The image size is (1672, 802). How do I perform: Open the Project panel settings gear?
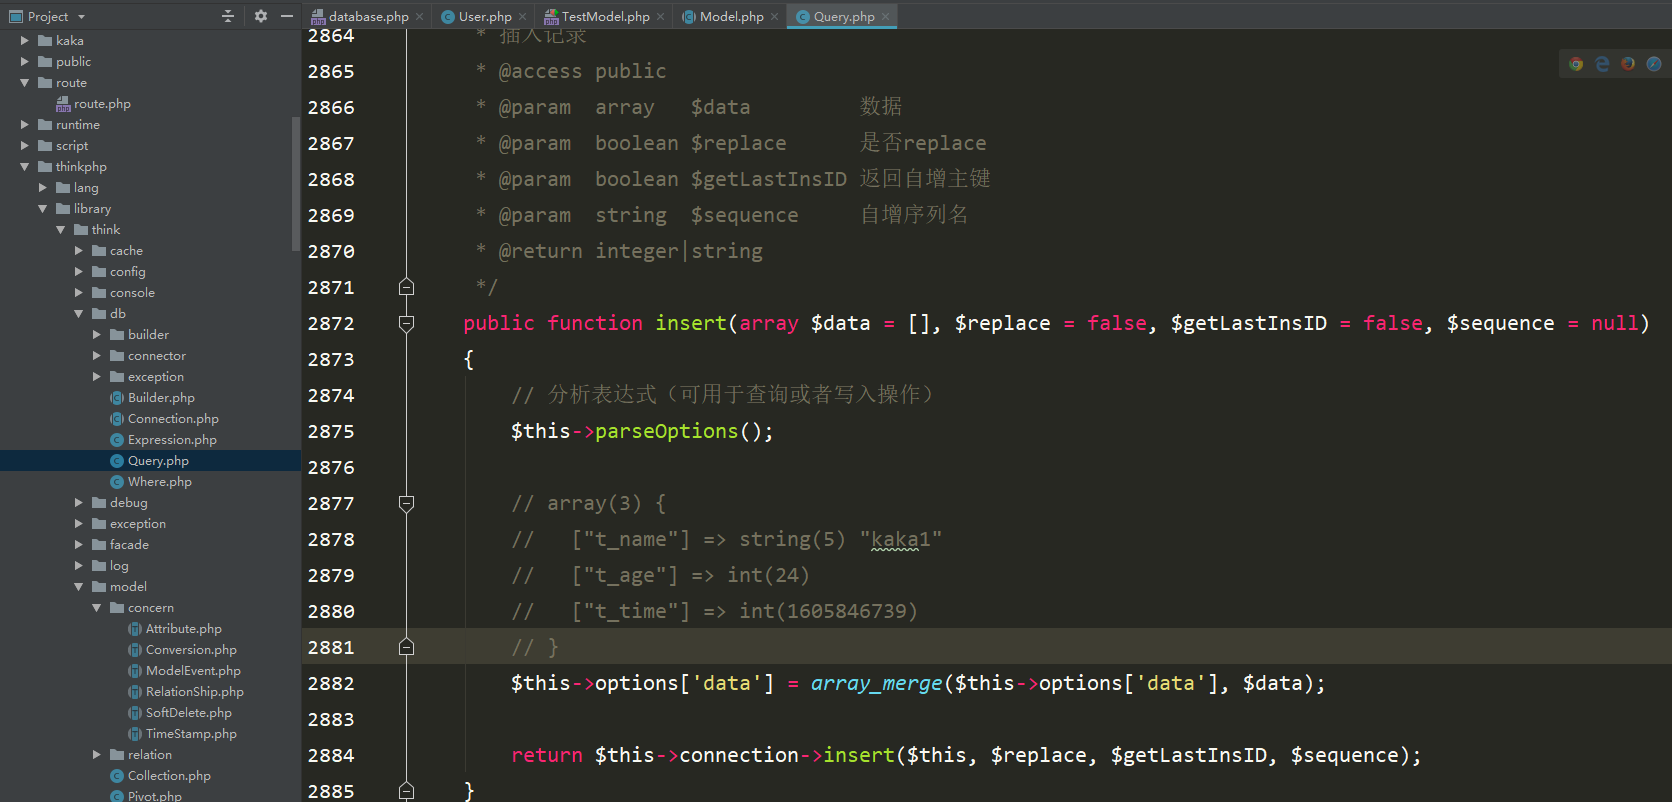click(x=261, y=16)
